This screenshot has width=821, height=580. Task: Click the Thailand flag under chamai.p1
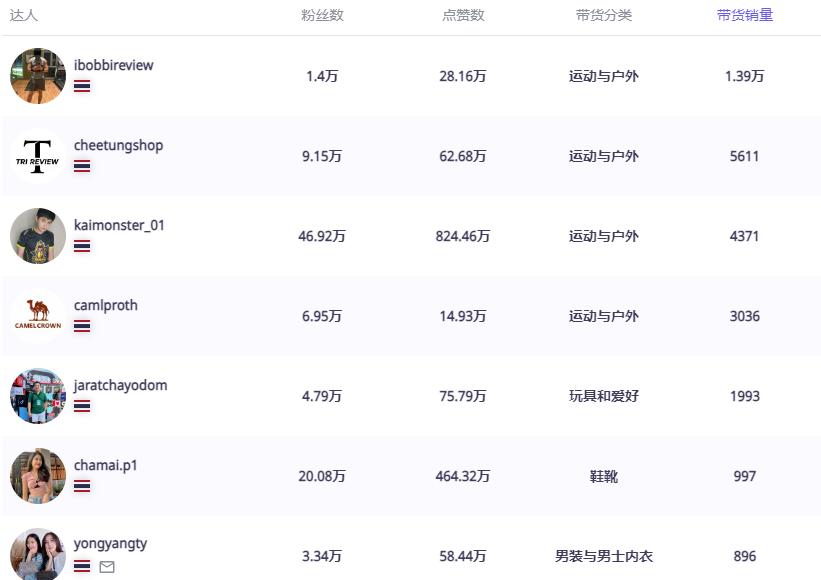[x=82, y=486]
